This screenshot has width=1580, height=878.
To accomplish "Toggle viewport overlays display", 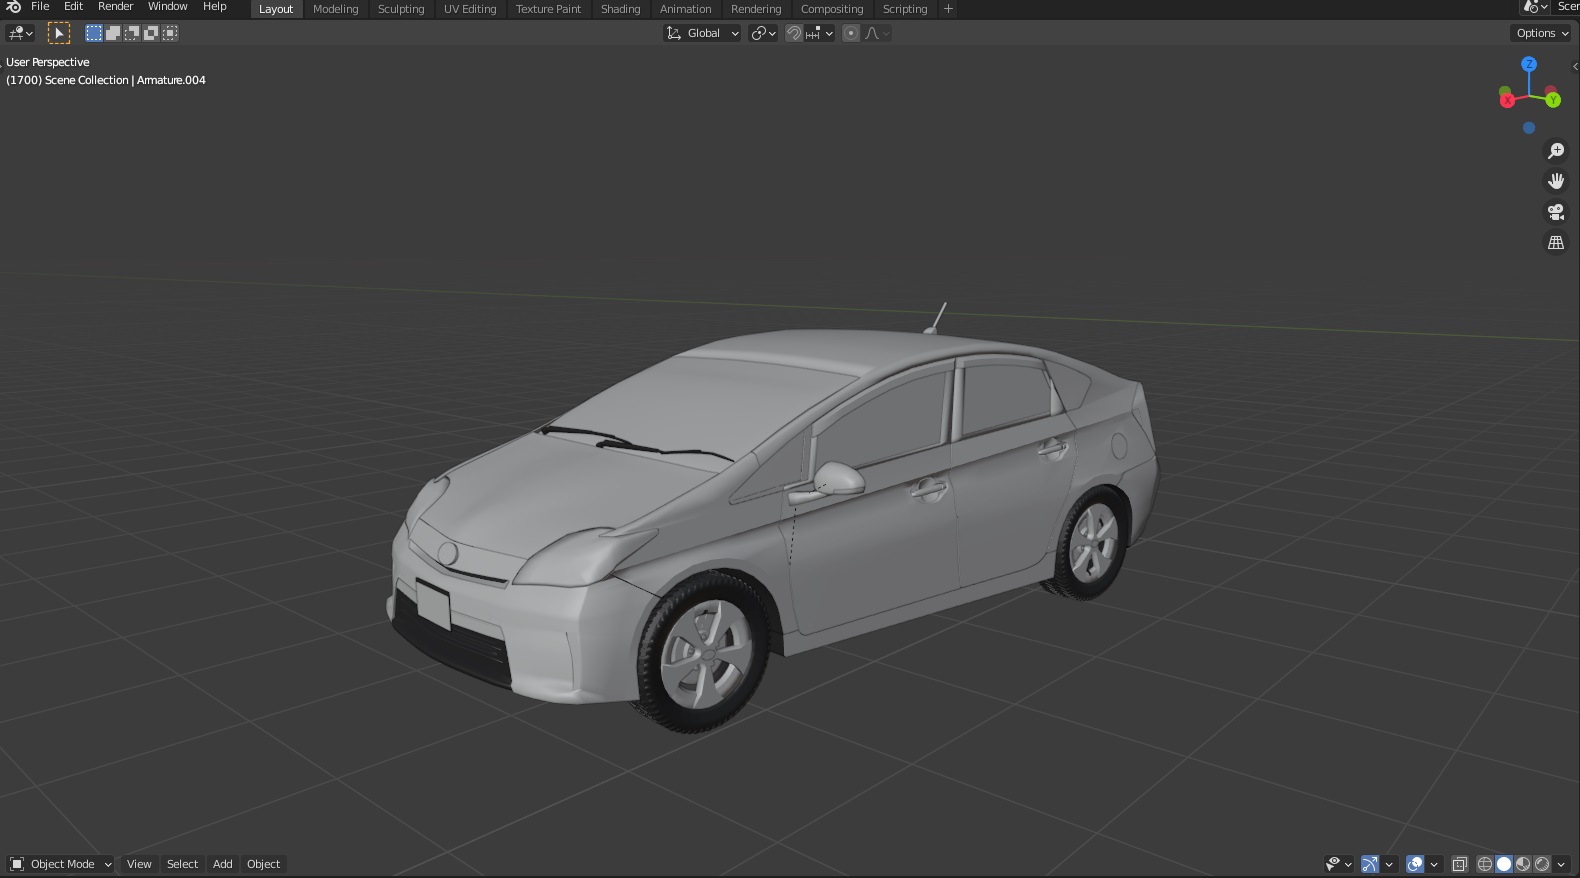I will pos(1415,864).
